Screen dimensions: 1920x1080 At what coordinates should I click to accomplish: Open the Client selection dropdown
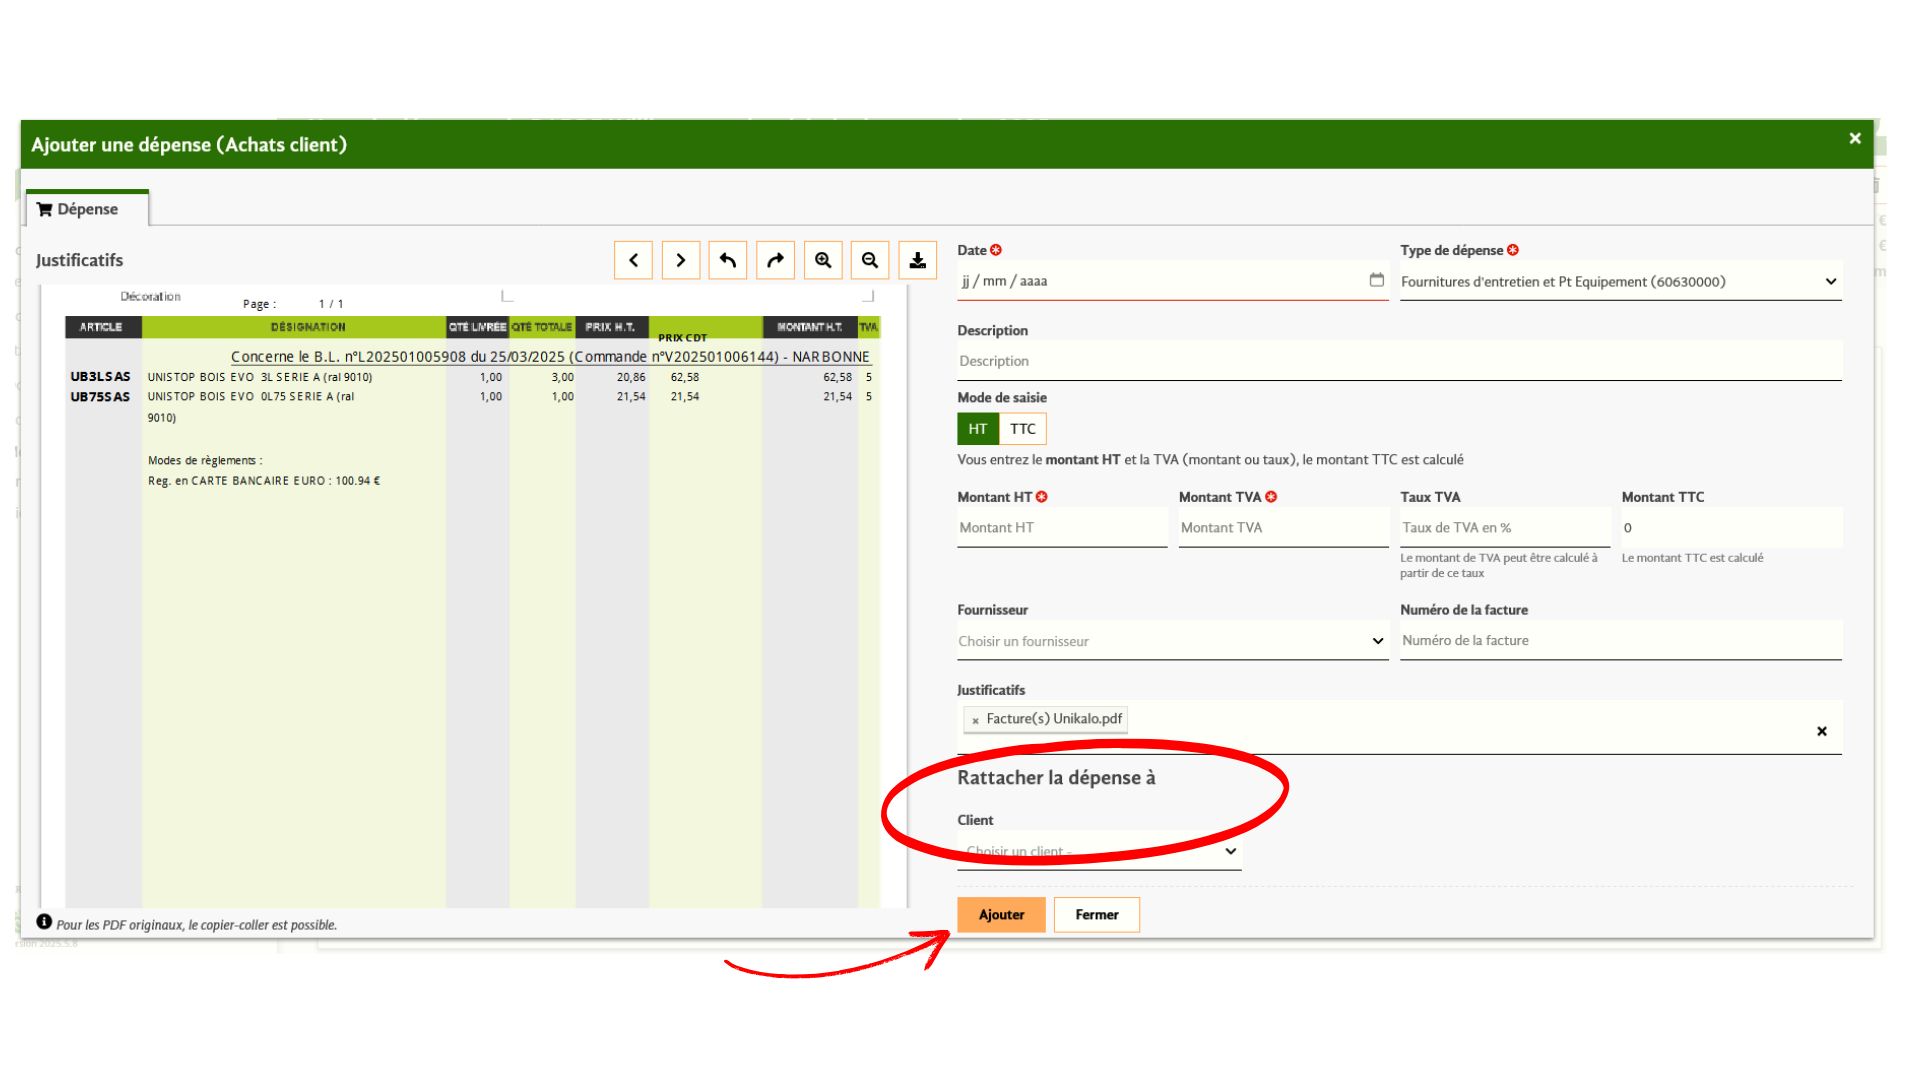click(x=1099, y=852)
